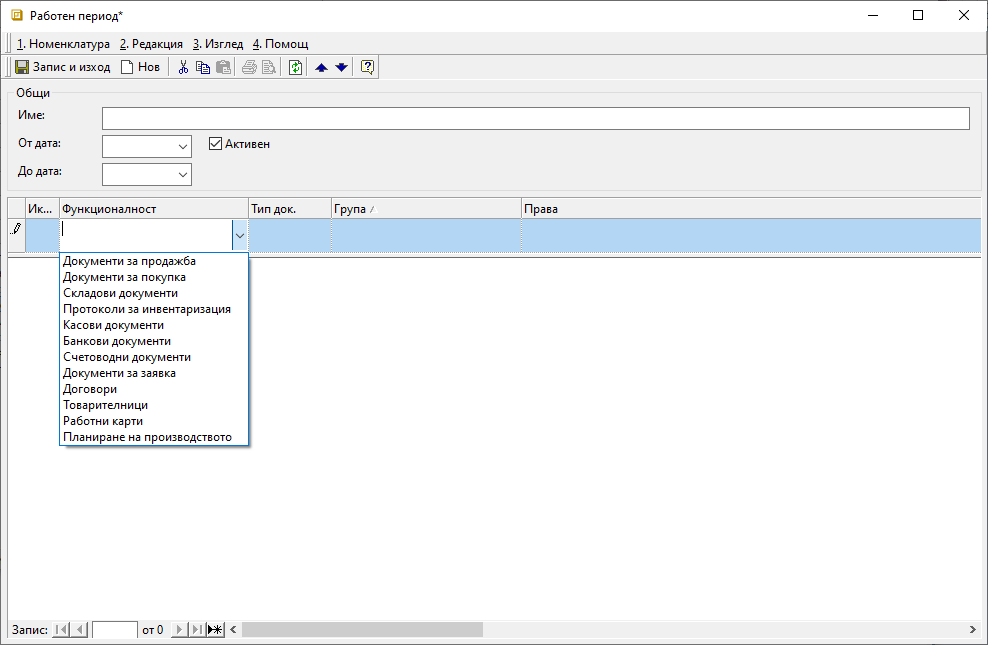Click the horizontal scrollbar right arrow

pyautogui.click(x=972, y=630)
